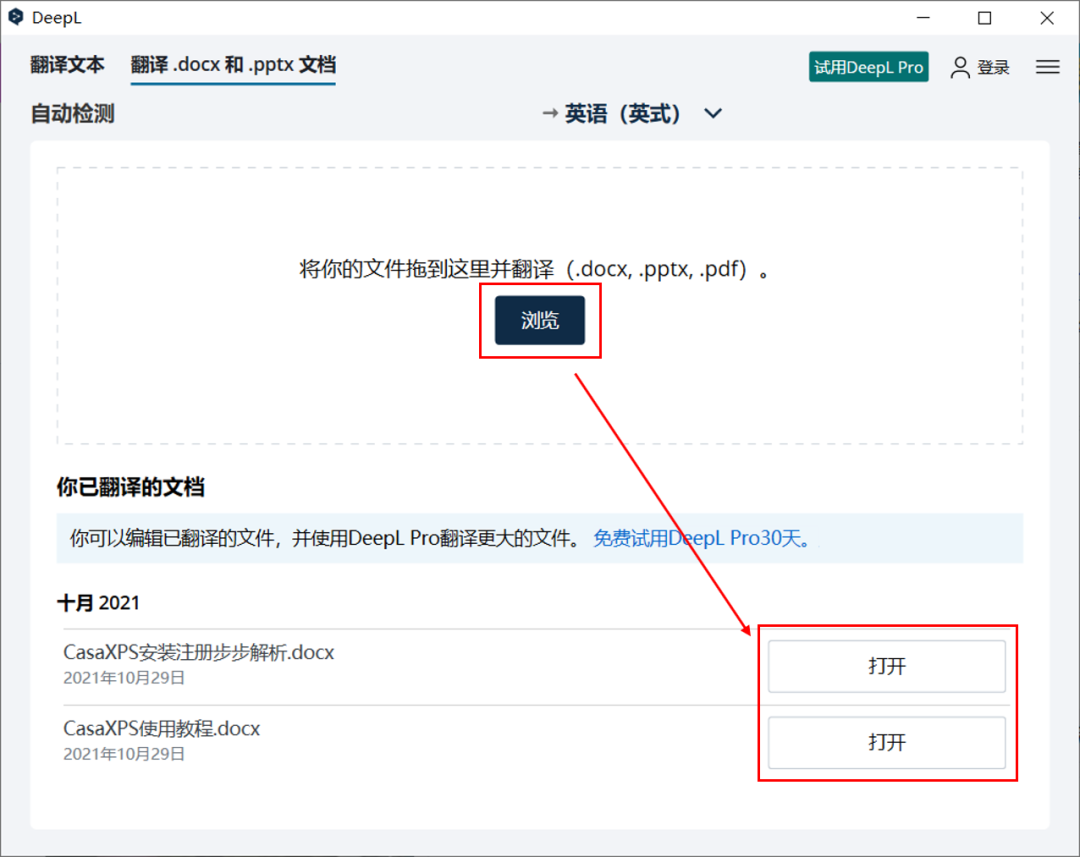
Task: Open the 自动检测 source language selector
Action: coord(72,114)
